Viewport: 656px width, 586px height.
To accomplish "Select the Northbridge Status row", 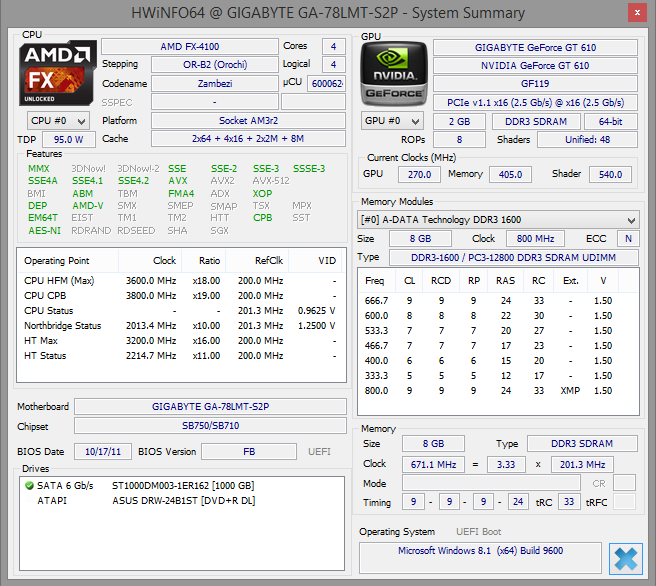I will point(180,326).
